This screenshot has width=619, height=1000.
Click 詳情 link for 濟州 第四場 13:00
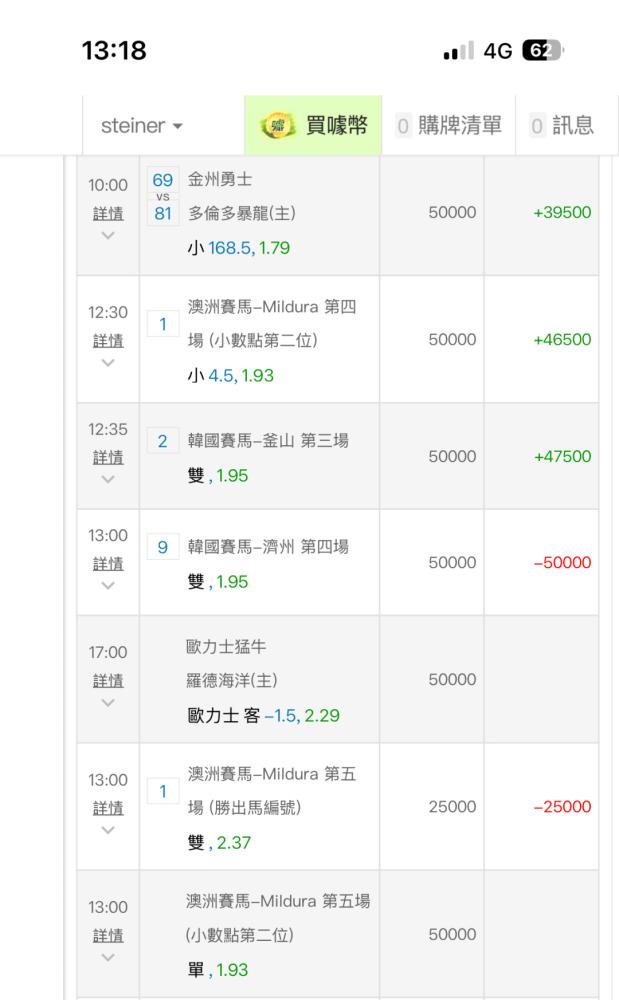[108, 564]
